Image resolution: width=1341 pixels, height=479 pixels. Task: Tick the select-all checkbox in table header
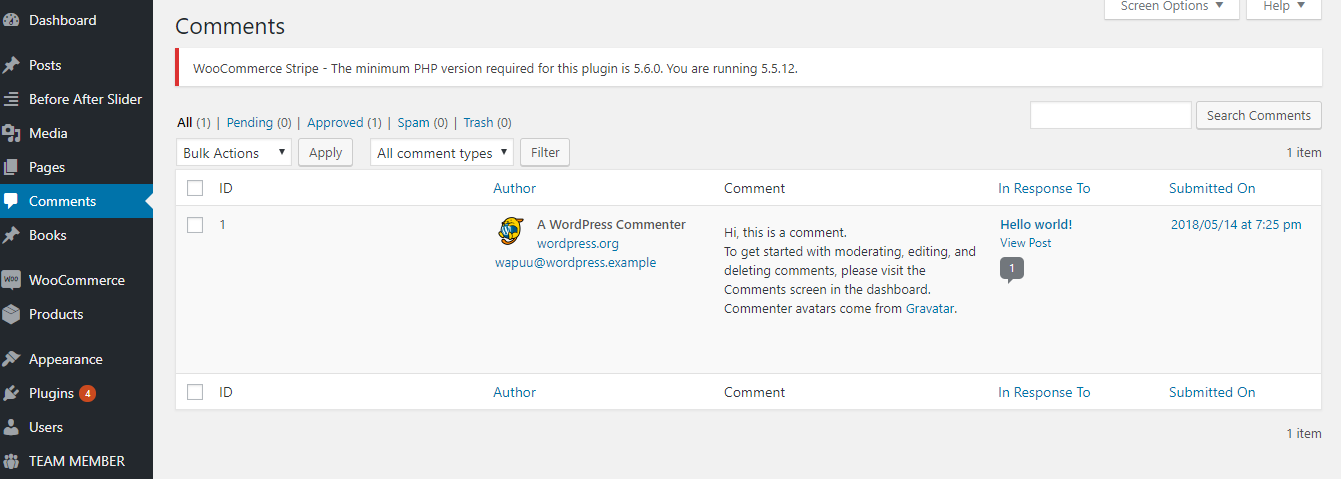click(x=195, y=188)
